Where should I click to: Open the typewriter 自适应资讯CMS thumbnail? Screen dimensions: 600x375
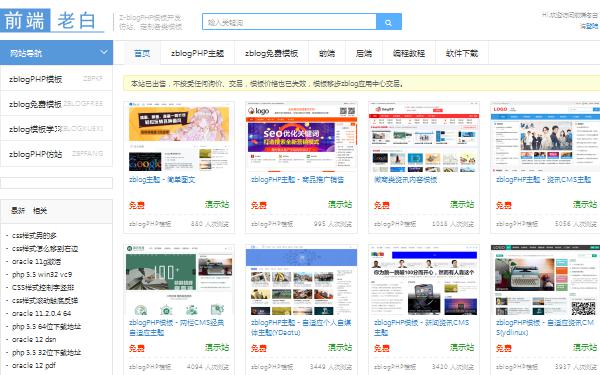[x=546, y=280]
